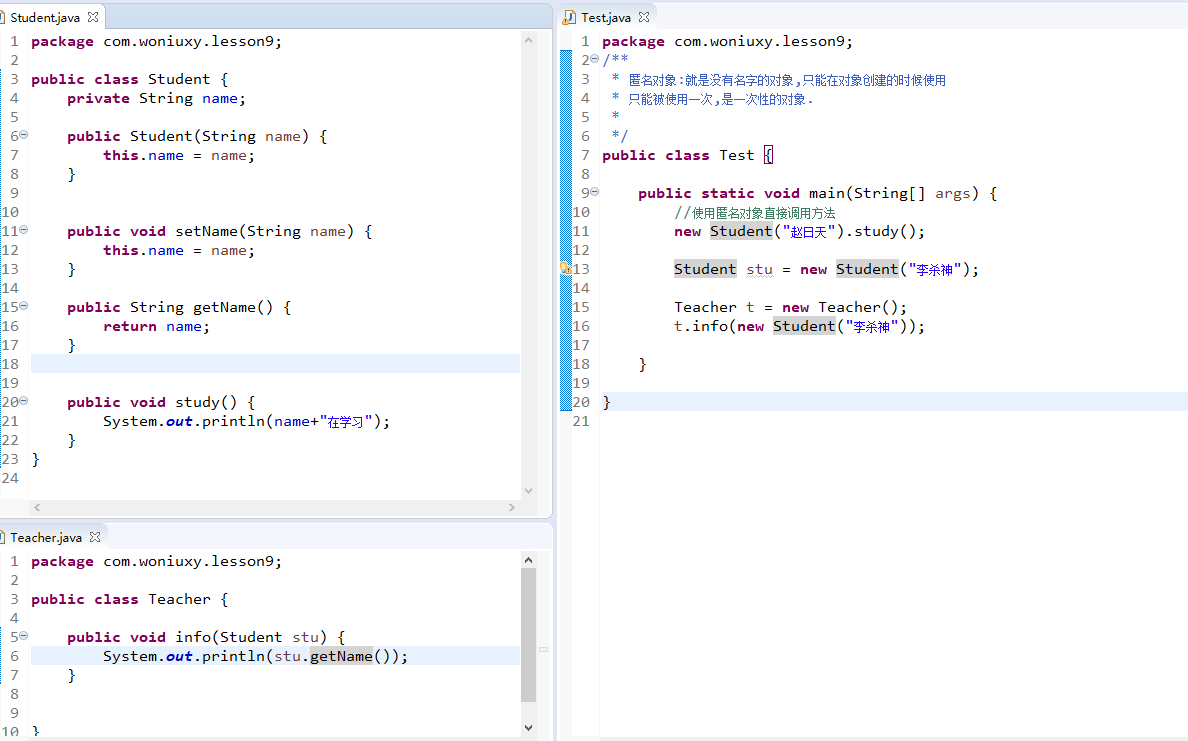
Task: Click the 只能被使用一次 comment line in Test.java
Action: pos(712,98)
